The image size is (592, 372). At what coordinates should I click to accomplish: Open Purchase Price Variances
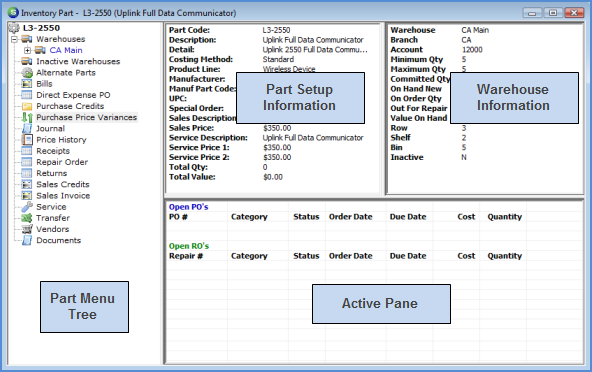[86, 117]
